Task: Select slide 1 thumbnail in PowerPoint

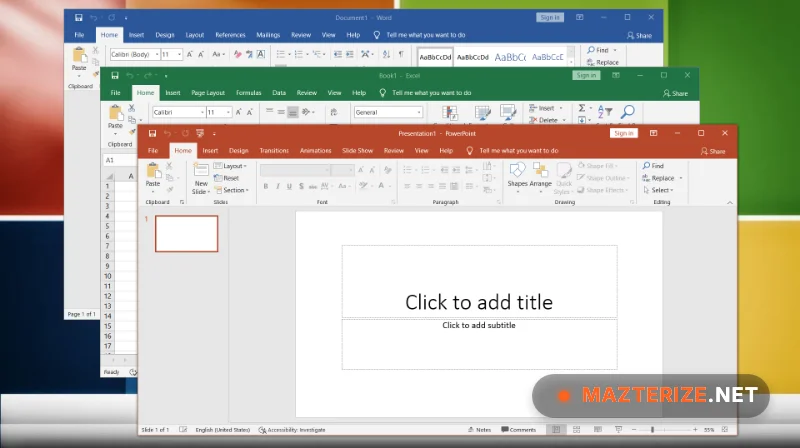Action: [x=187, y=234]
